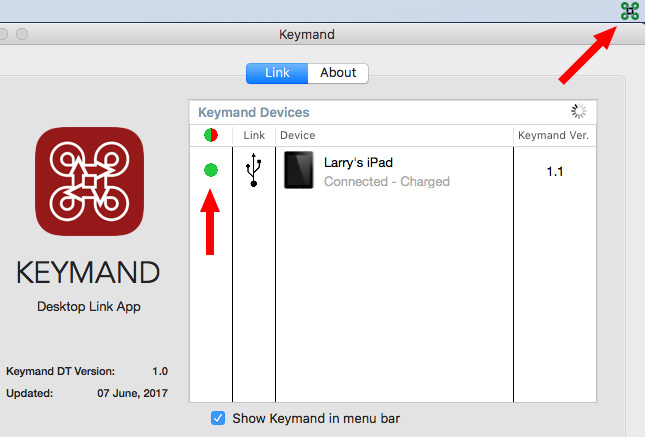Image resolution: width=645 pixels, height=437 pixels.
Task: Select the Larry's iPad device row
Action: pos(393,170)
